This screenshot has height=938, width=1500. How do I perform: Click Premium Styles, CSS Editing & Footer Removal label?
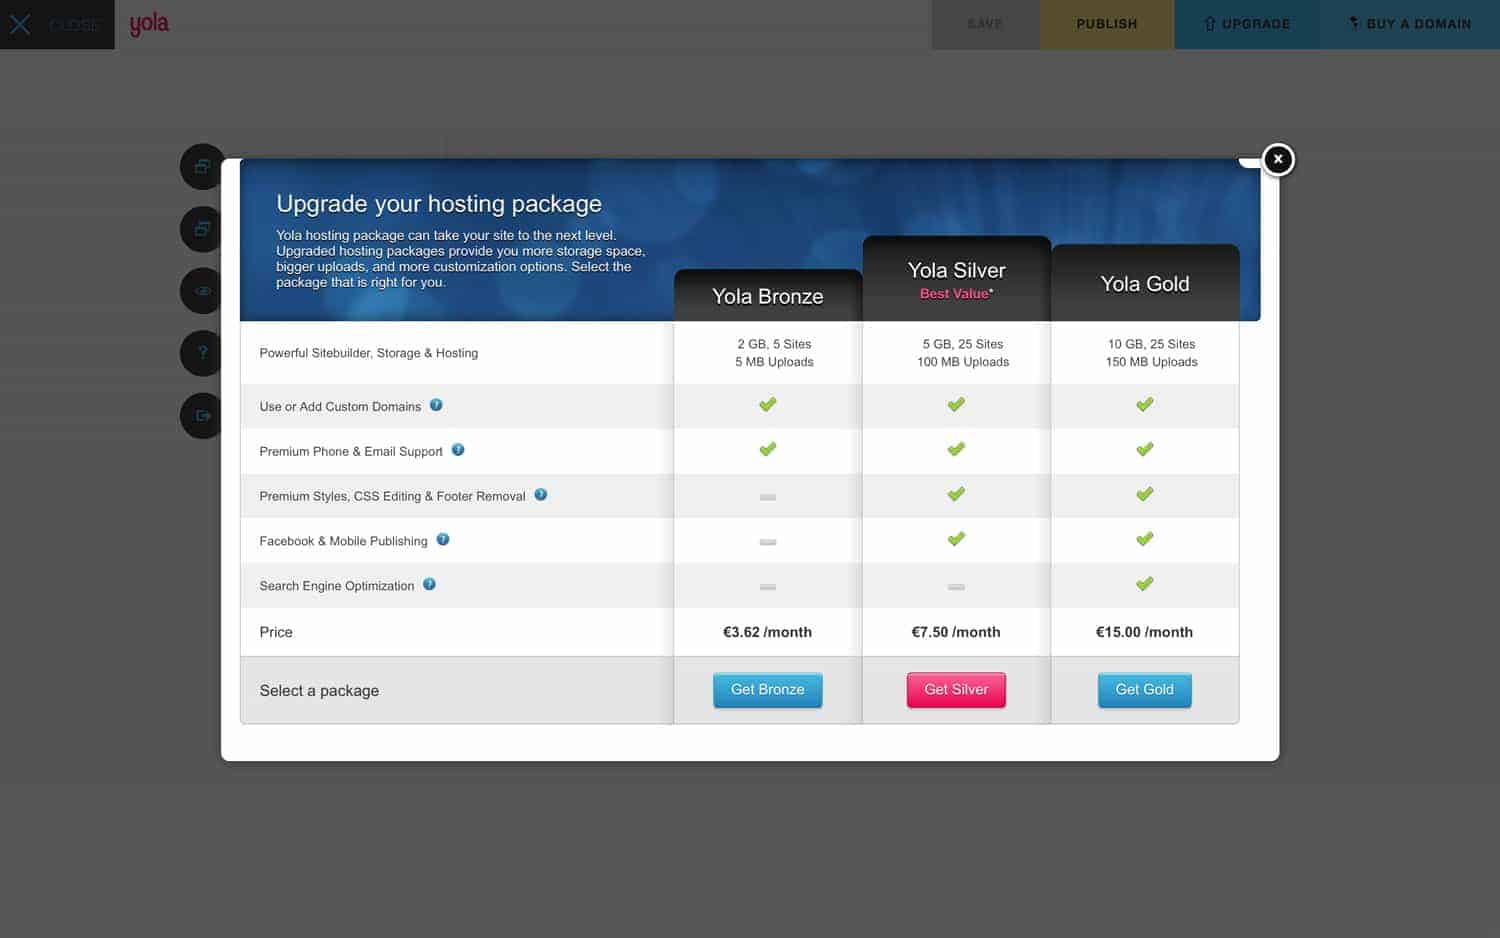coord(392,497)
